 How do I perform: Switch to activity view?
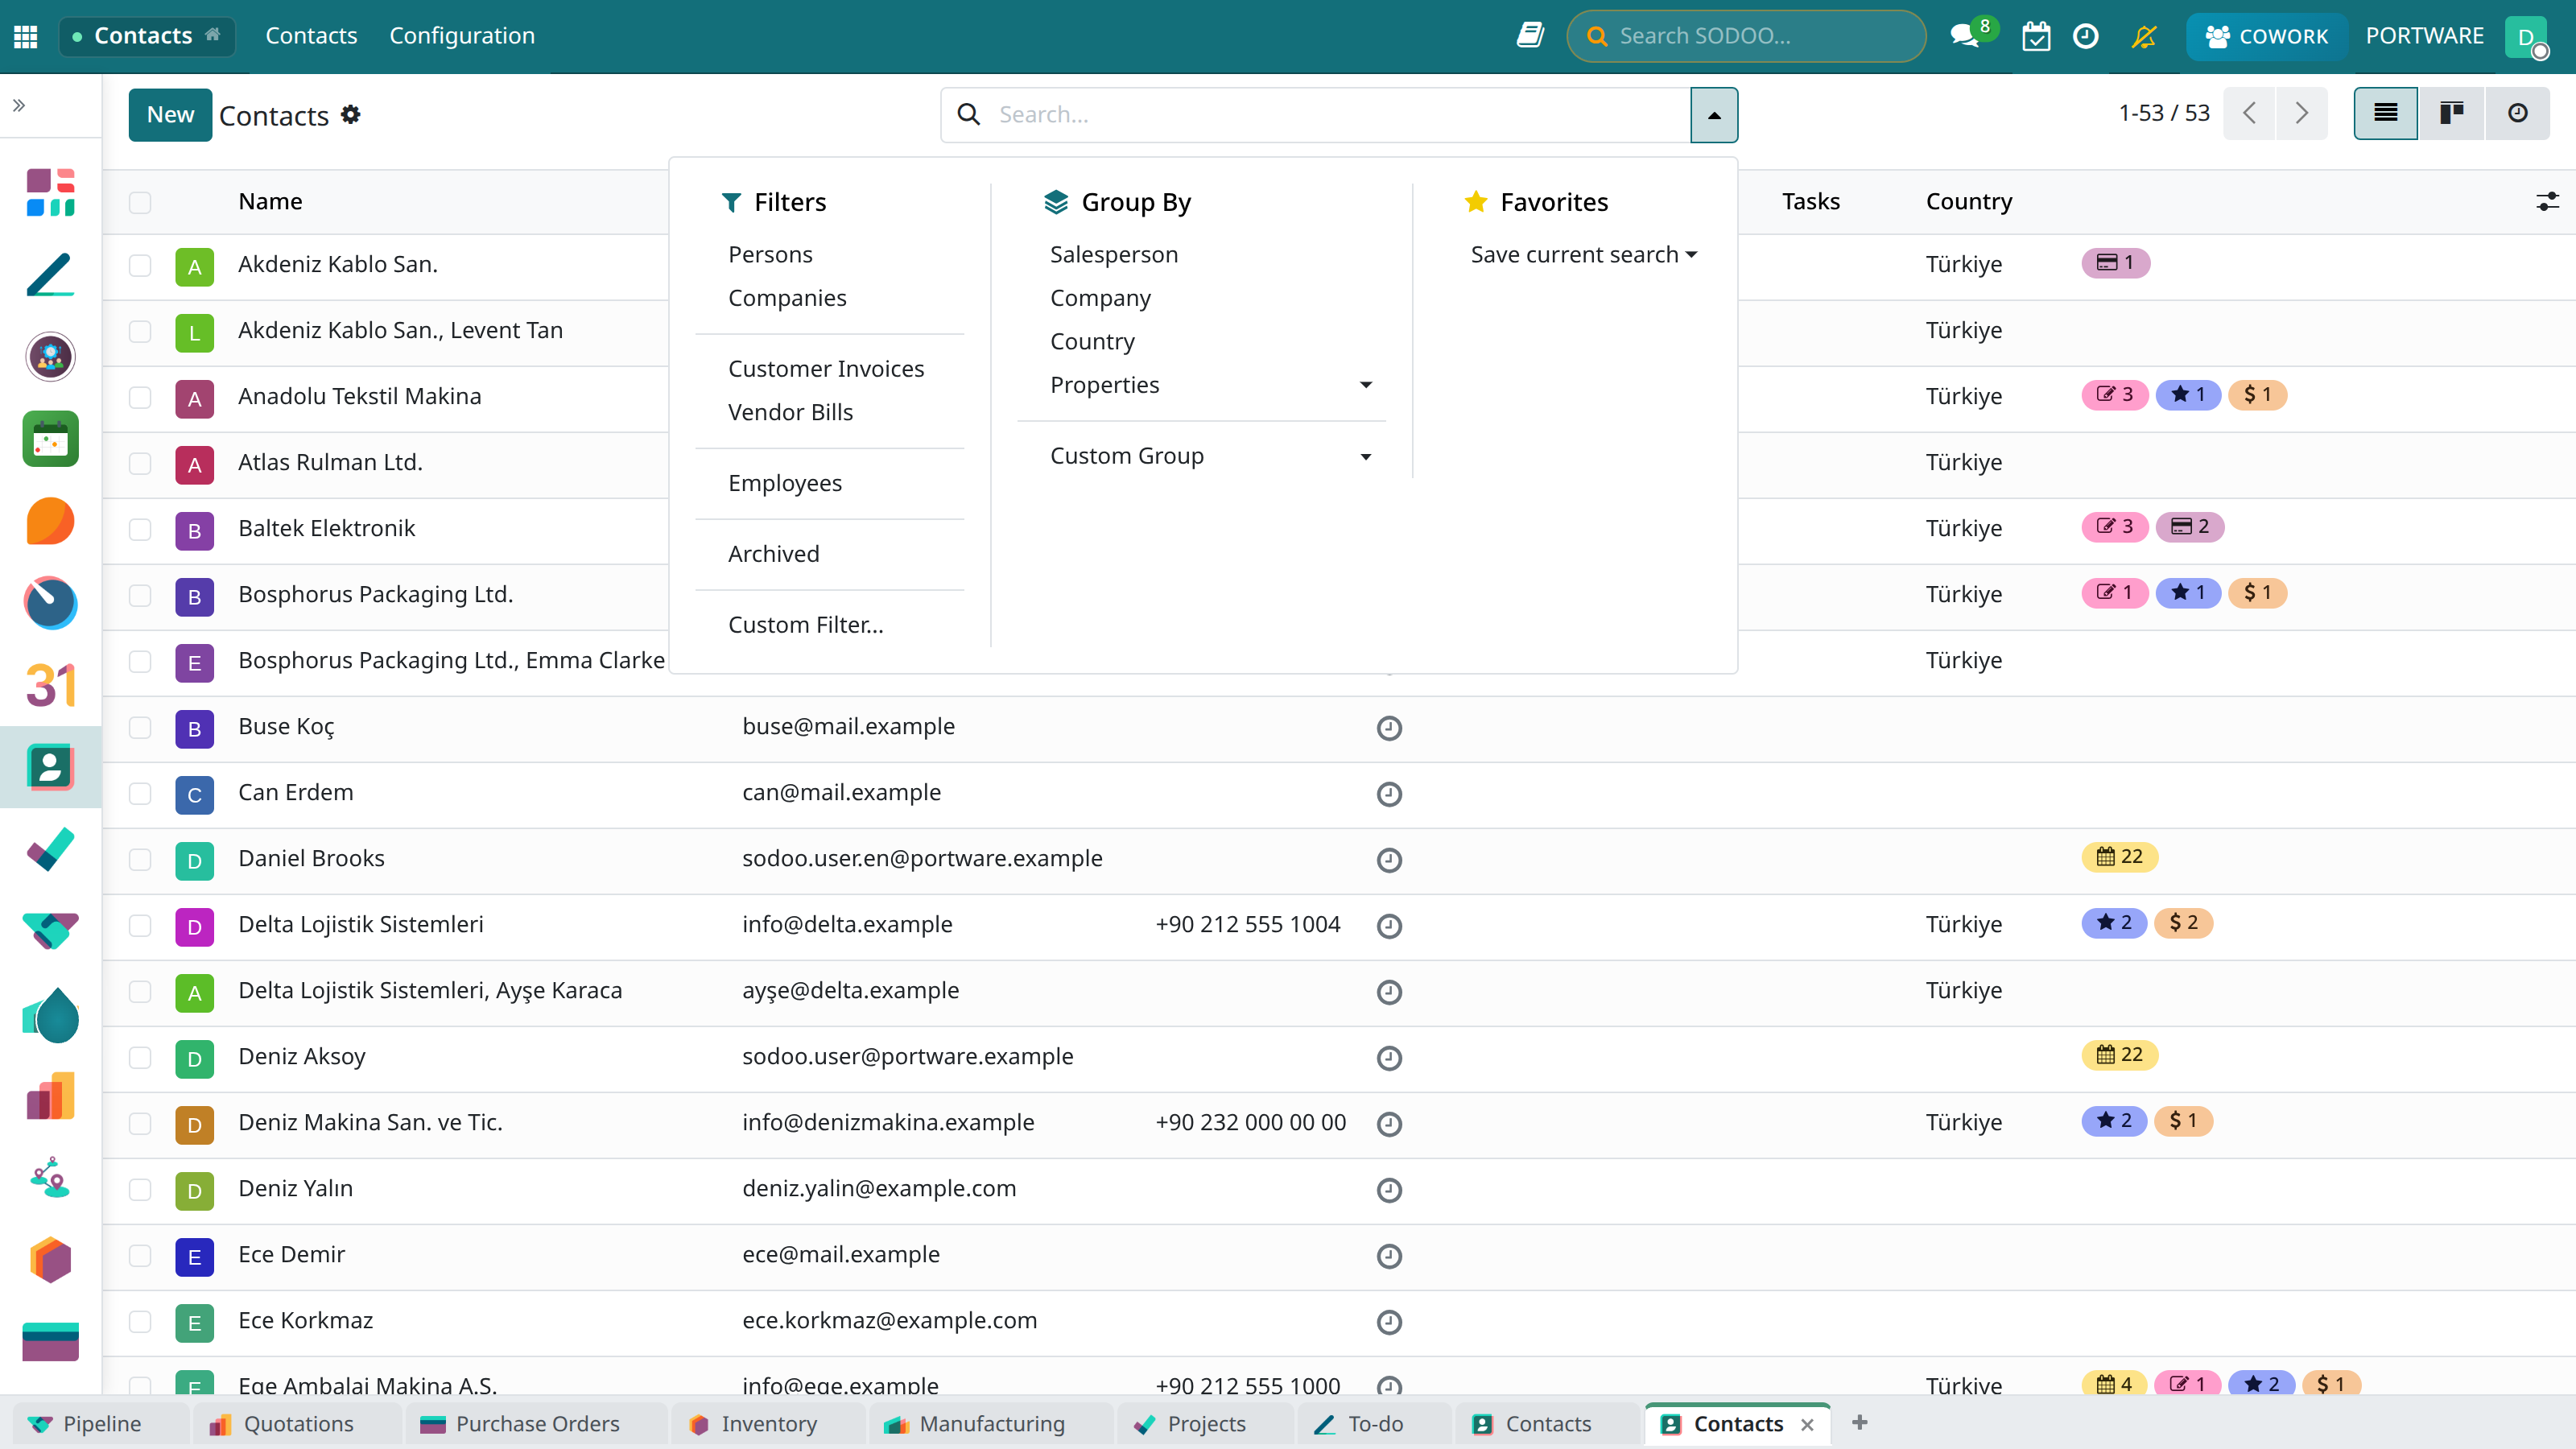[2517, 113]
